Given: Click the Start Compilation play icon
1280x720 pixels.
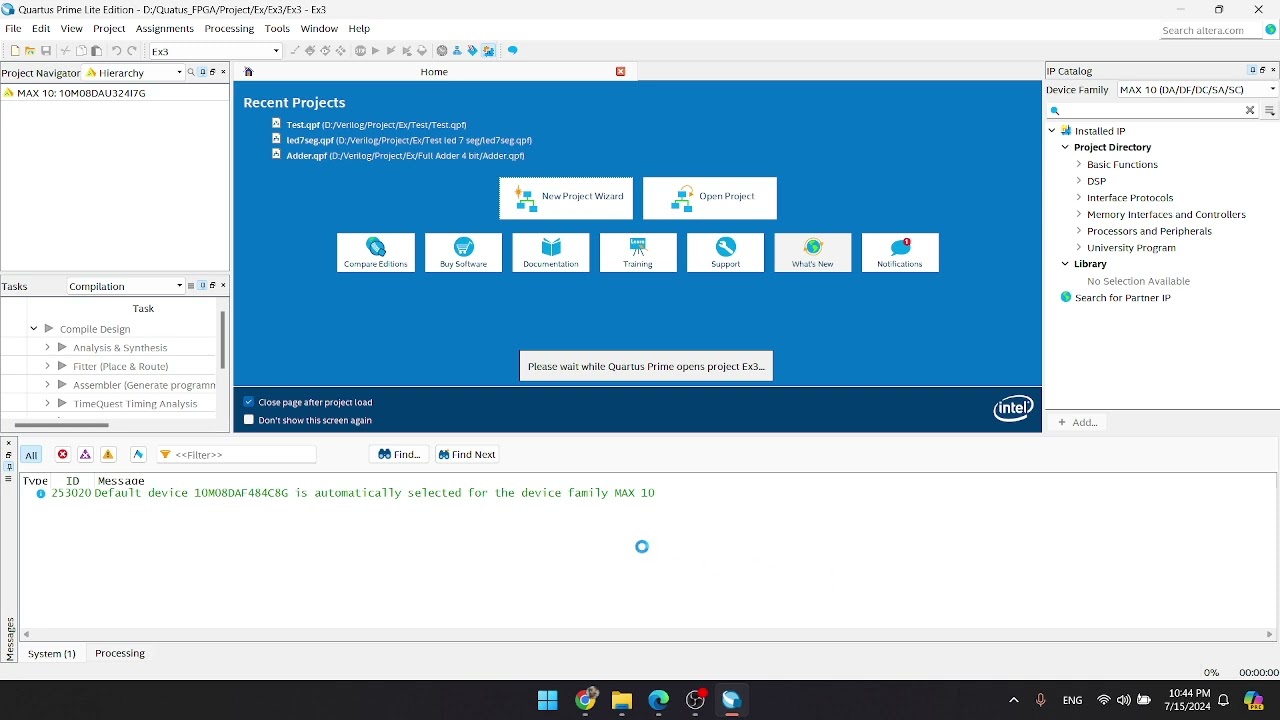Looking at the screenshot, I should pos(376,51).
